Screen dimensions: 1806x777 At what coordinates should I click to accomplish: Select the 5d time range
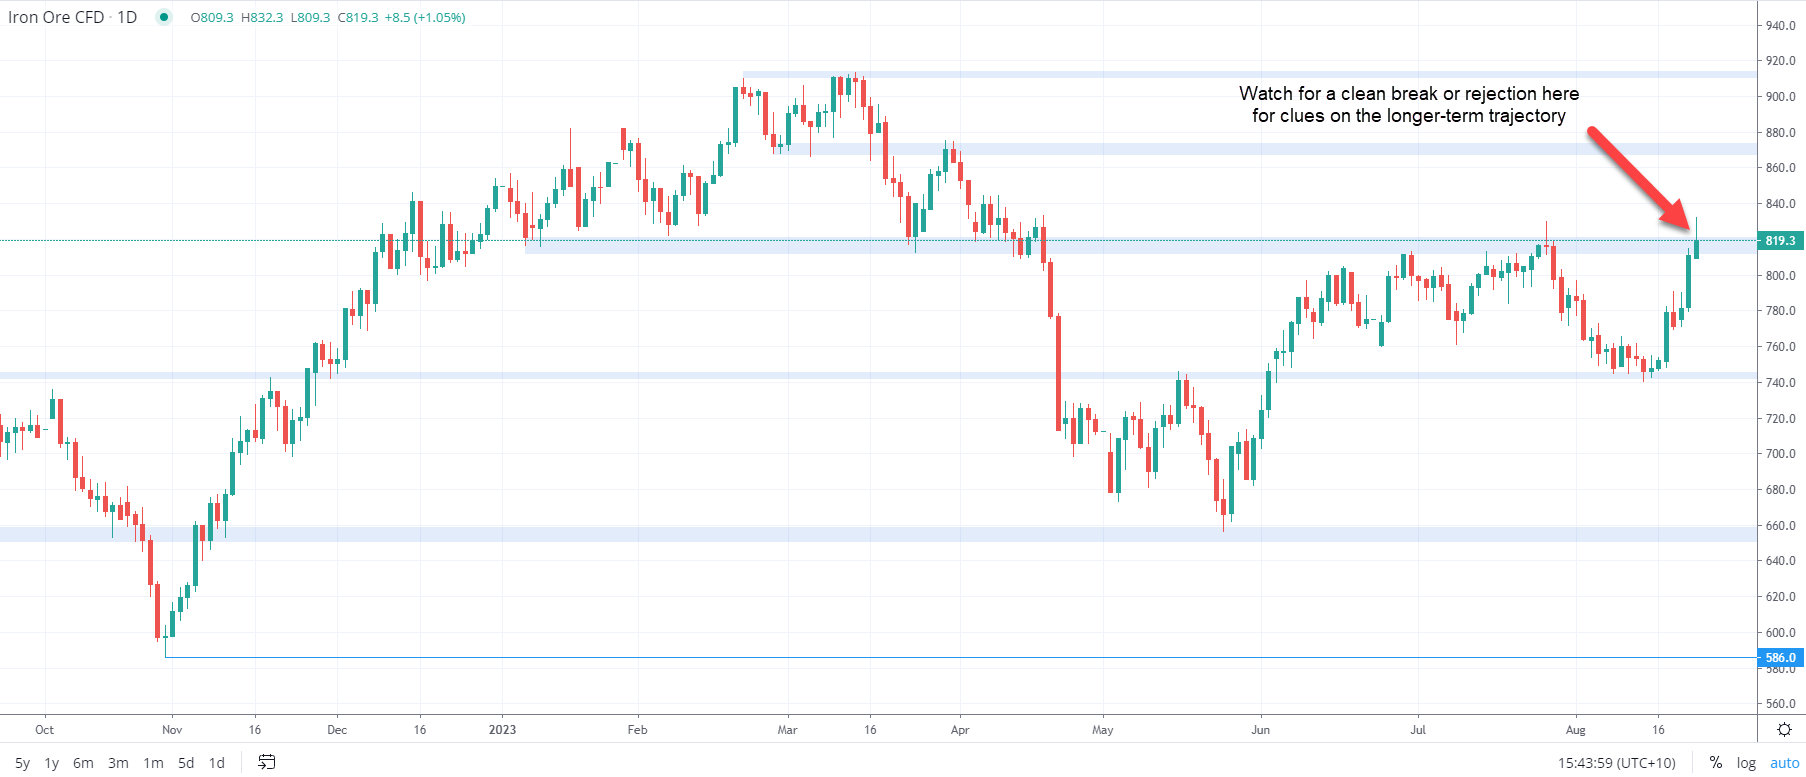click(x=186, y=763)
